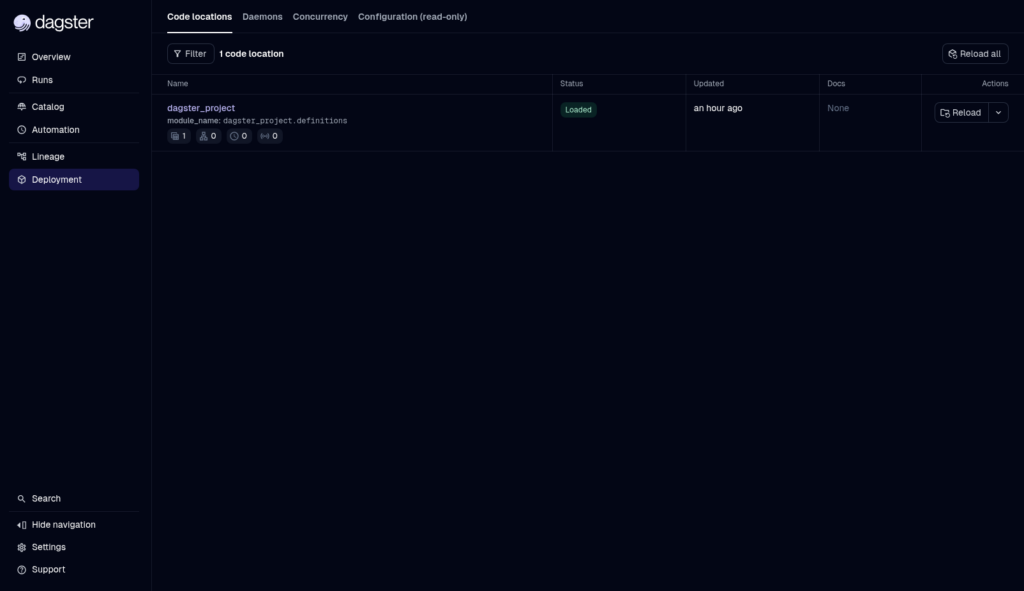Switch to the Concurrency tab
1024x591 pixels.
point(320,17)
